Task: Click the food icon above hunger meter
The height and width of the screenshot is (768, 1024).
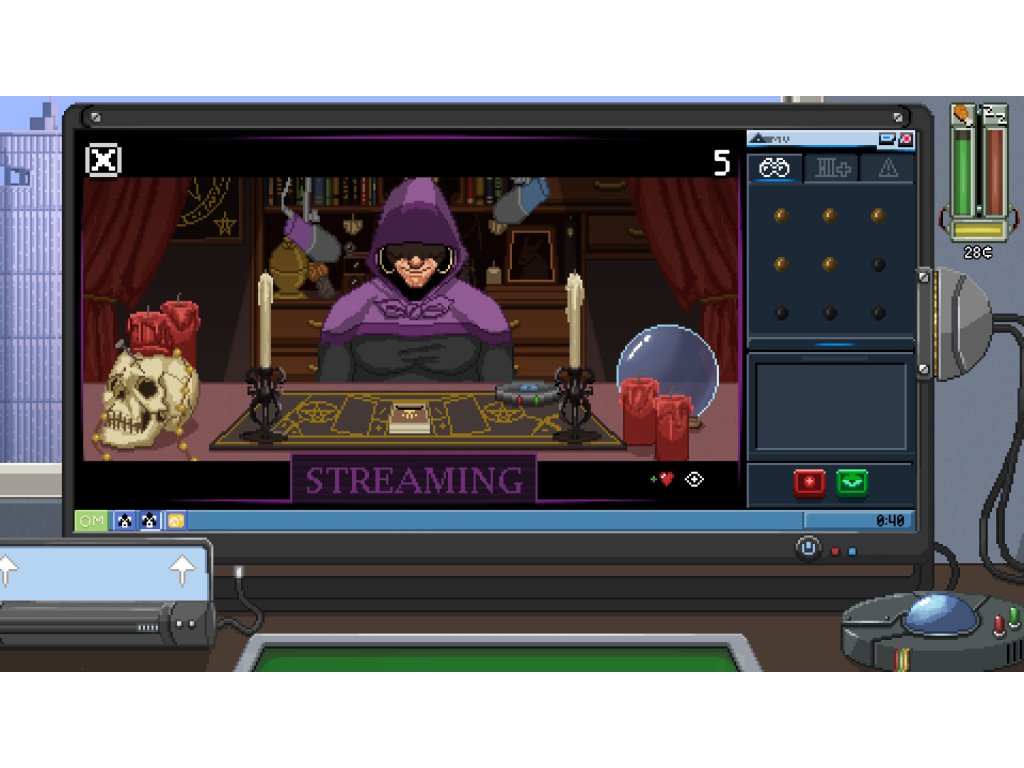Action: tap(962, 114)
